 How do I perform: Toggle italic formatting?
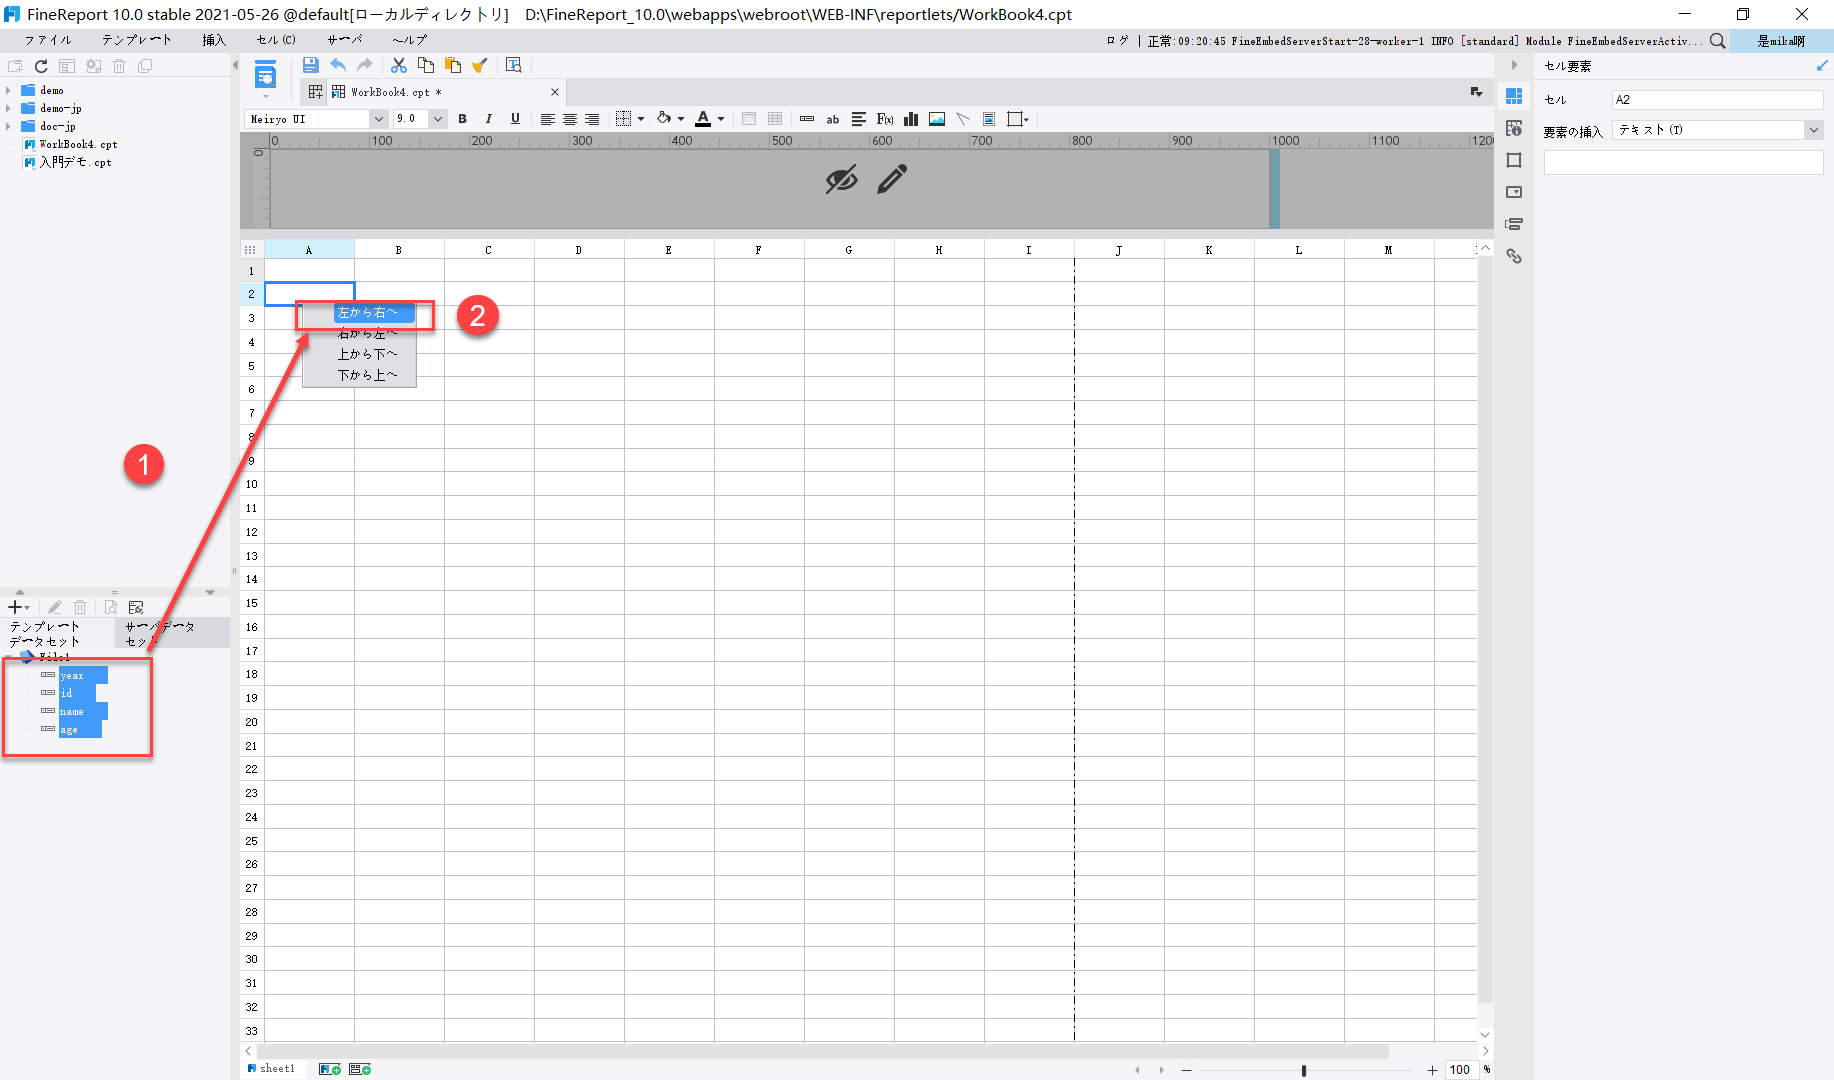pyautogui.click(x=488, y=118)
